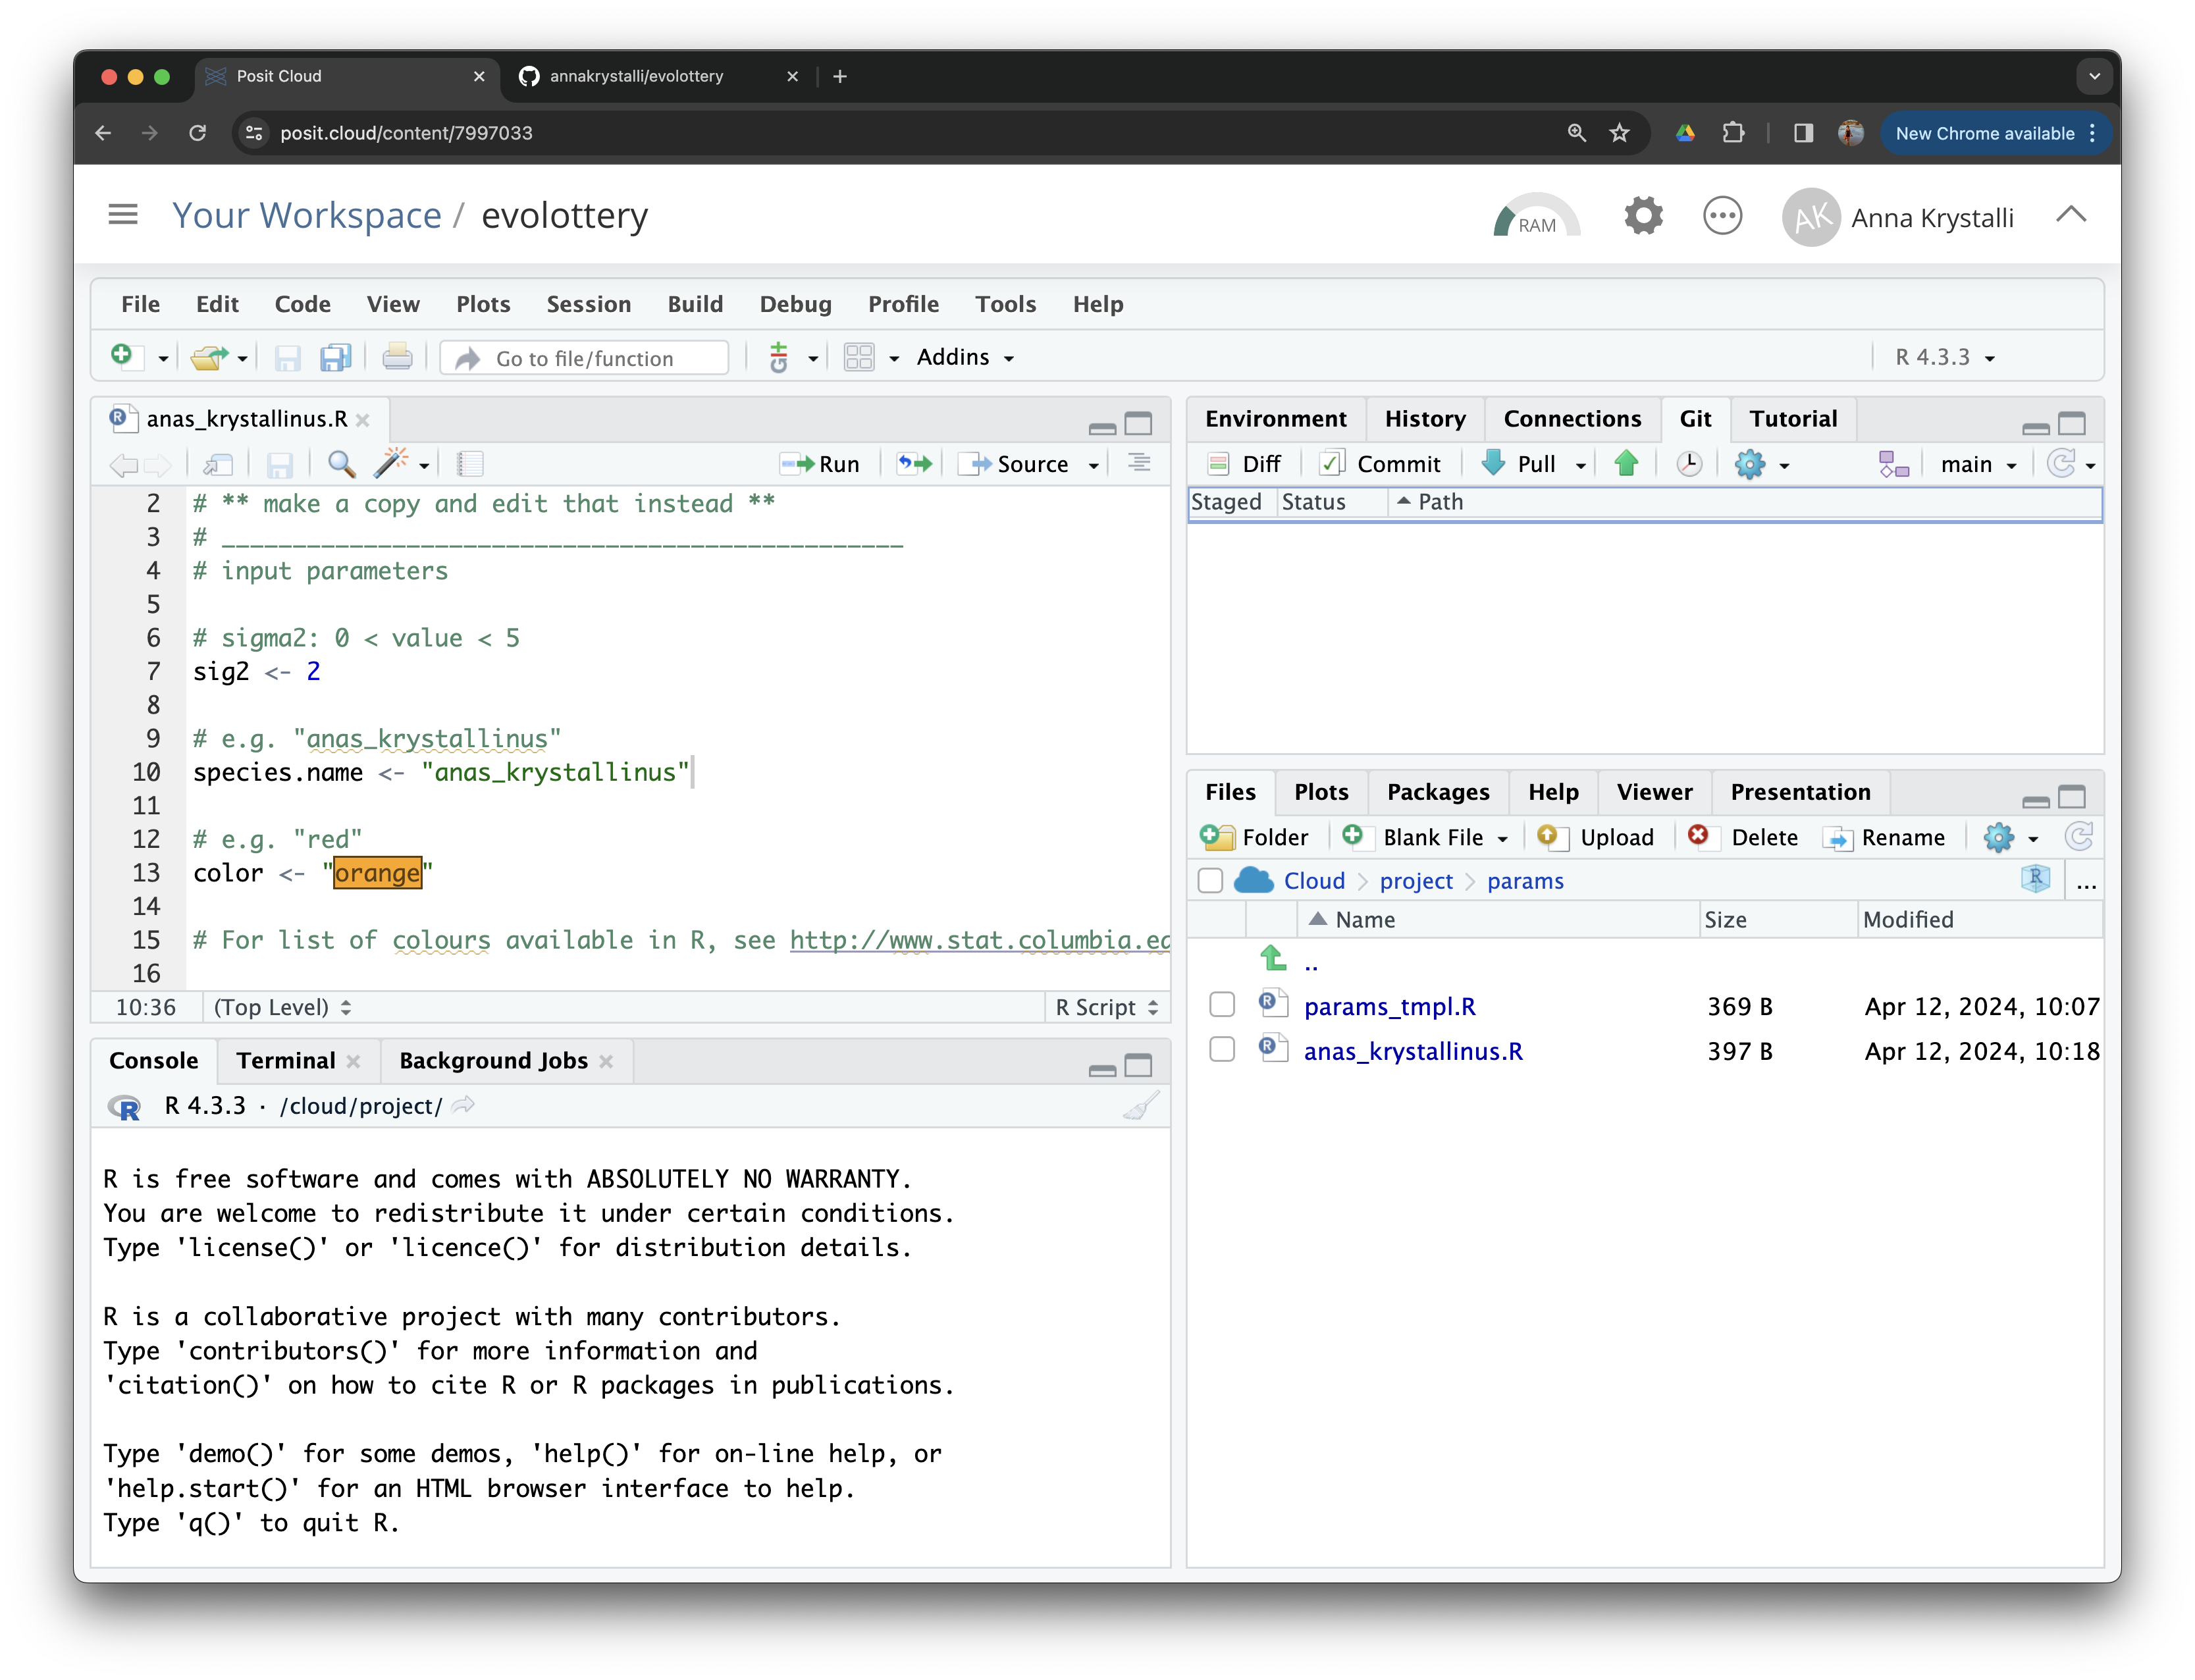Click the green Push arrow icon
This screenshot has height=1680, width=2195.
(1626, 464)
